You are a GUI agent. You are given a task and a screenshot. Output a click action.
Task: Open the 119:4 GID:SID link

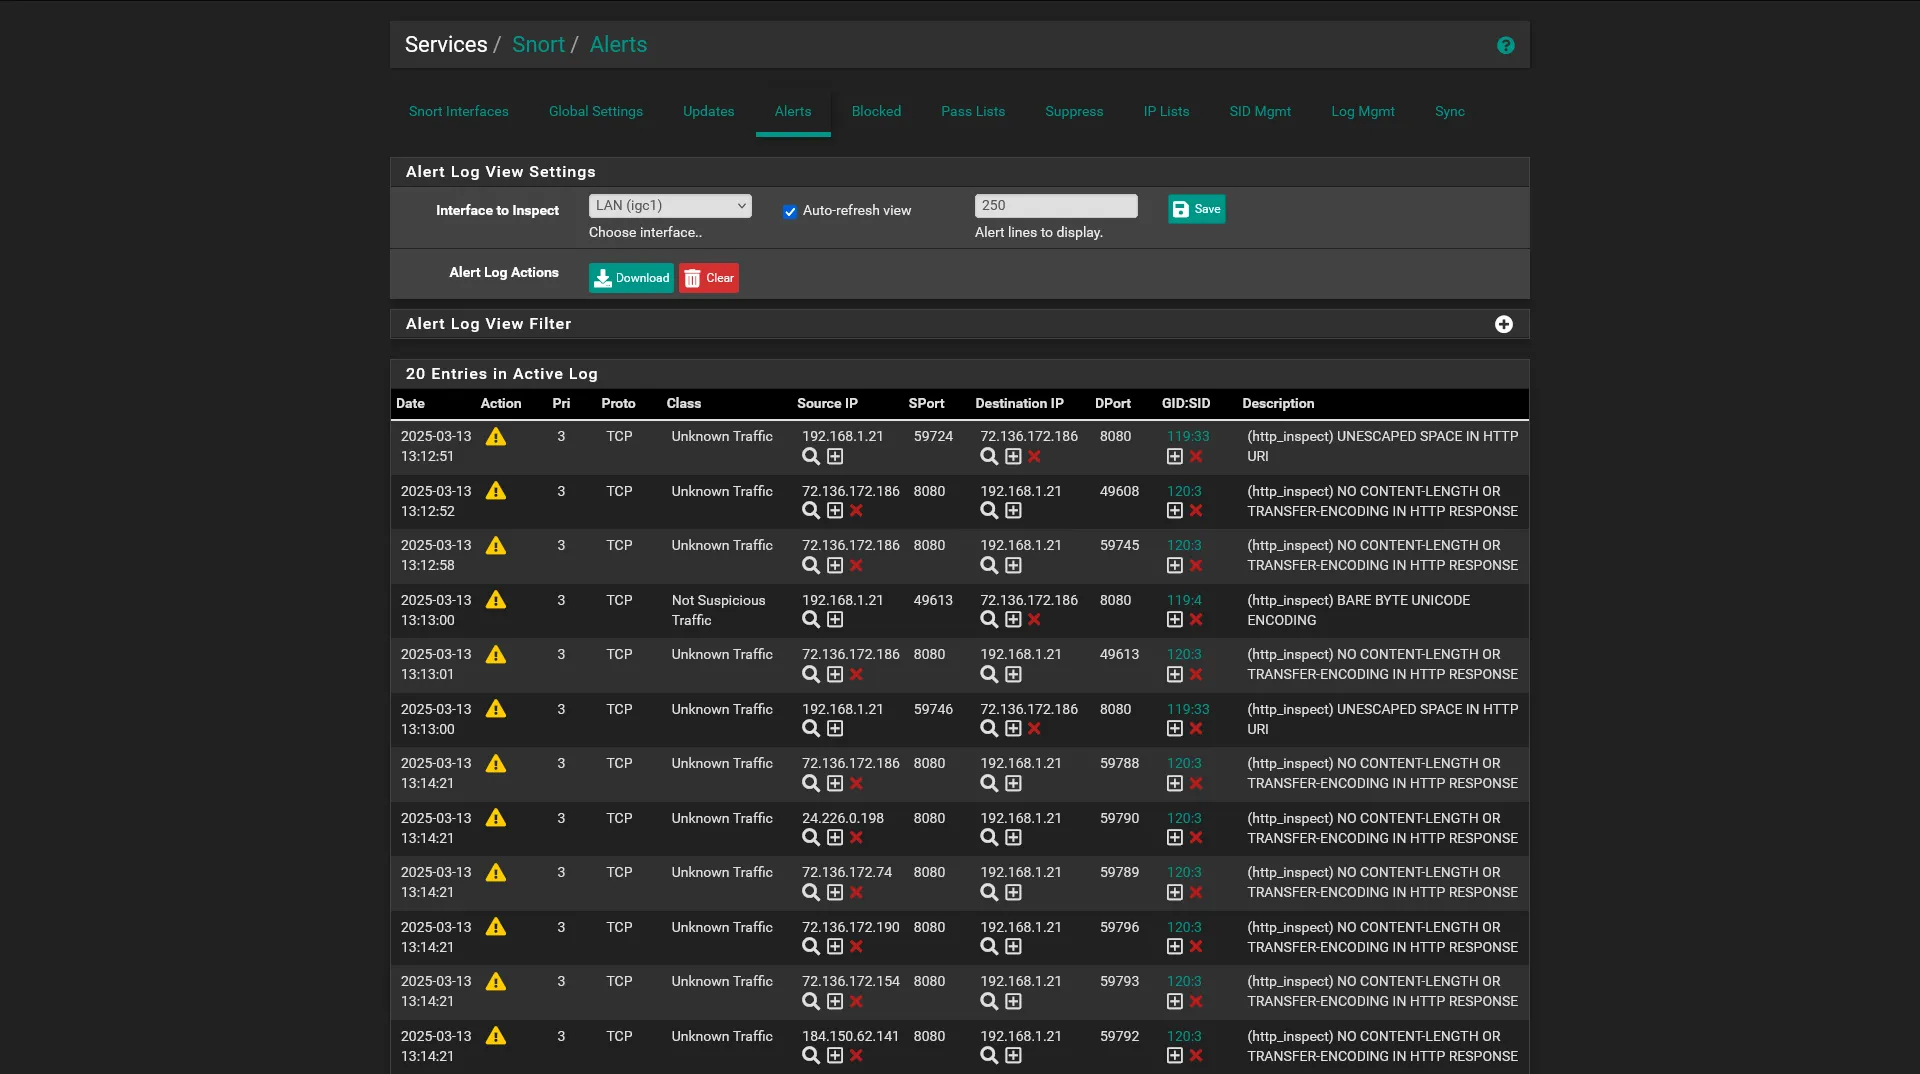click(x=1184, y=601)
